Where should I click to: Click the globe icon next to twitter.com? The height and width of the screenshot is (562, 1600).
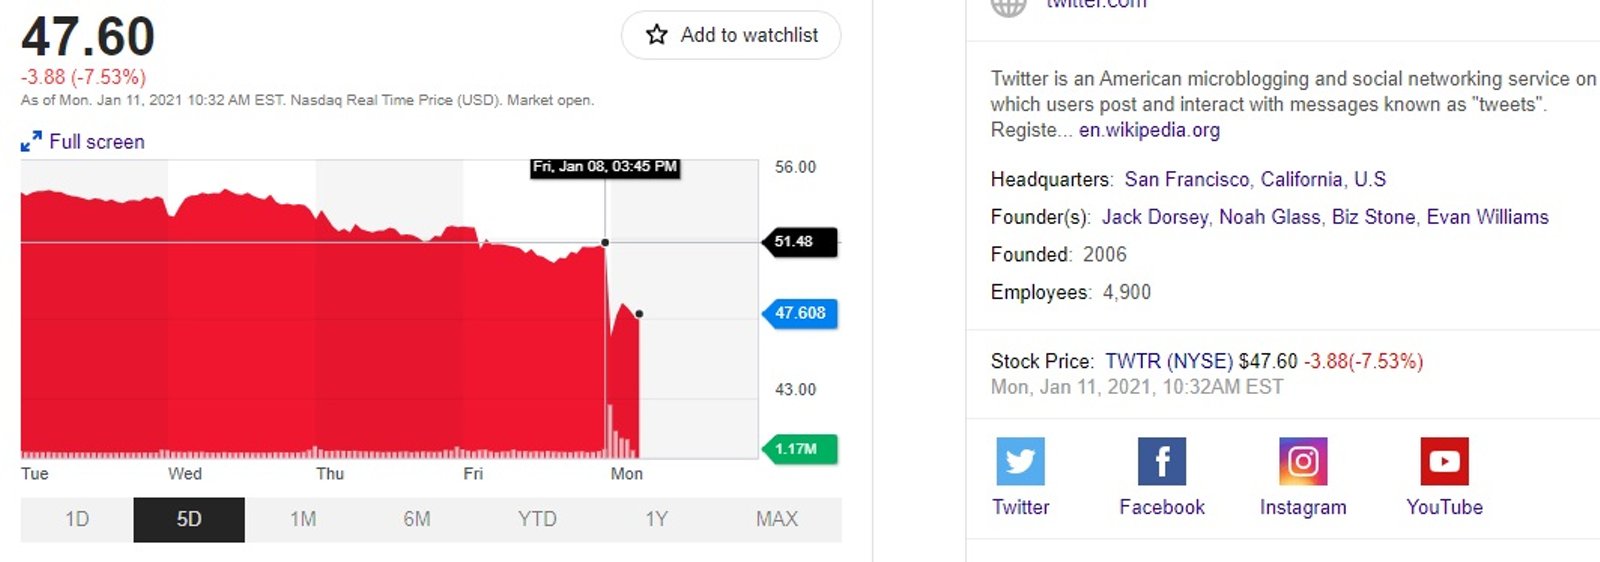[1008, 6]
